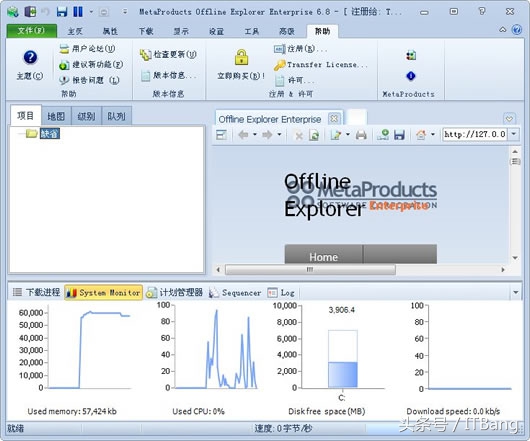Open the 计划管理器 tab
The width and height of the screenshot is (530, 441).
point(175,292)
